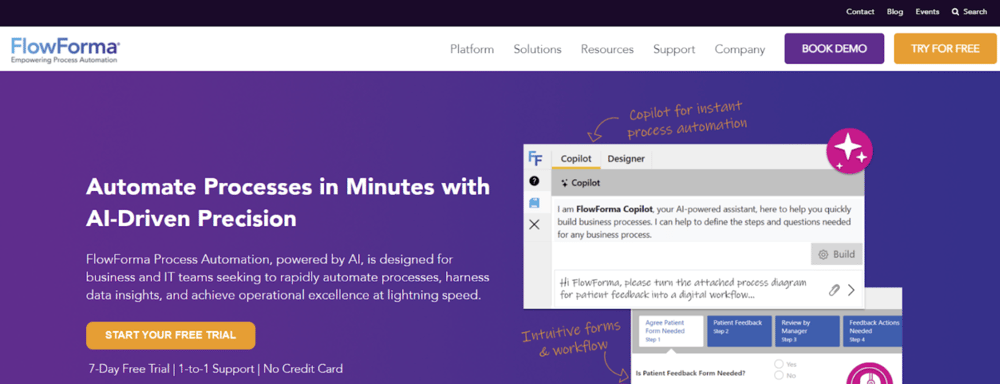Open the Events link
Viewport: 1000px width, 384px height.
coord(927,11)
